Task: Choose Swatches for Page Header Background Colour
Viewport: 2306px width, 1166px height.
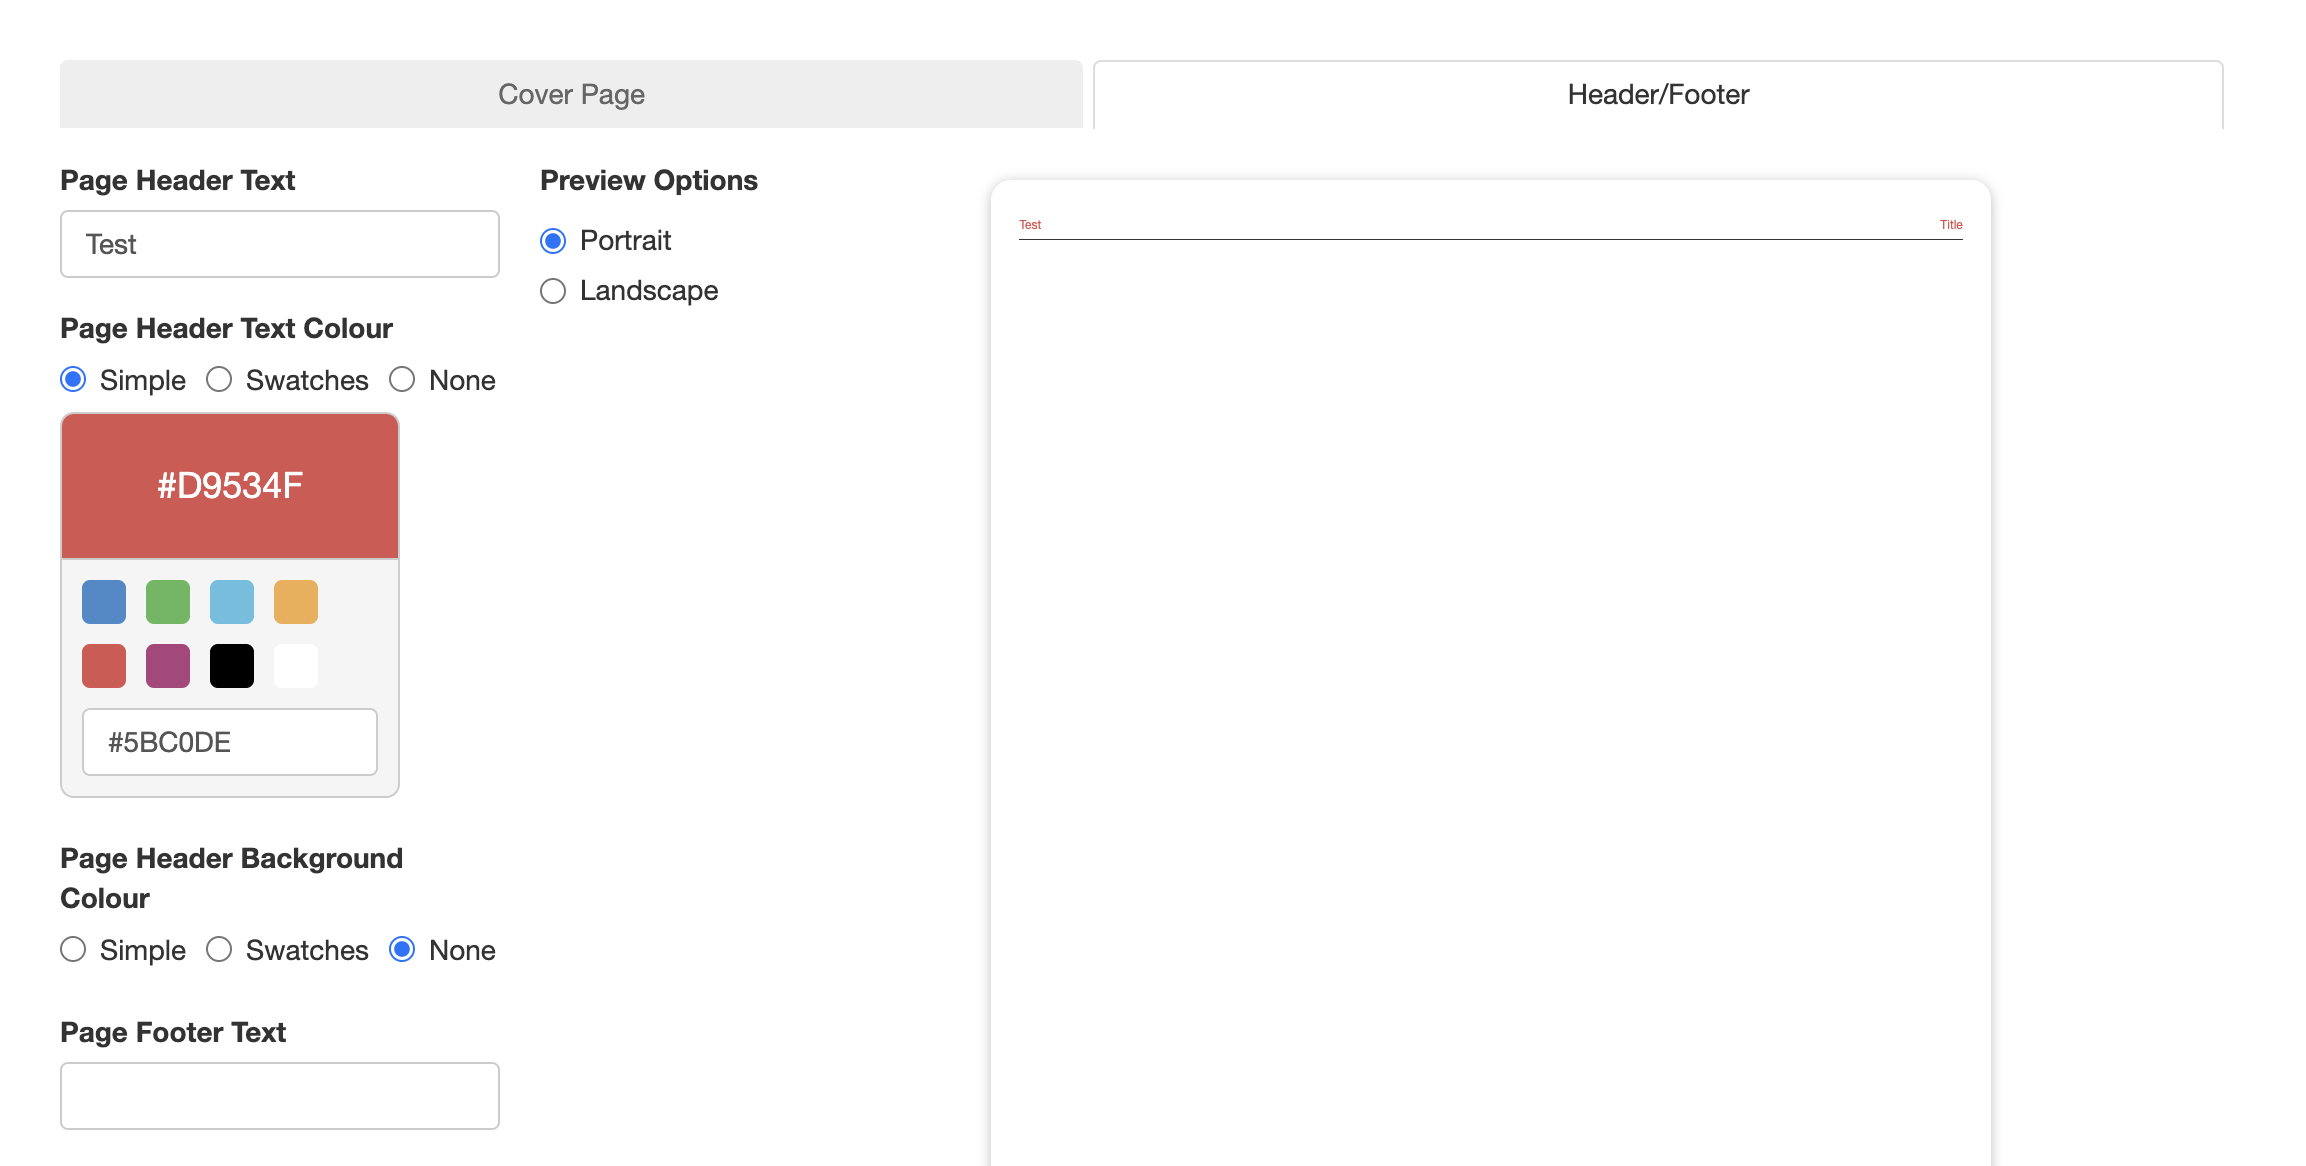Action: [219, 950]
